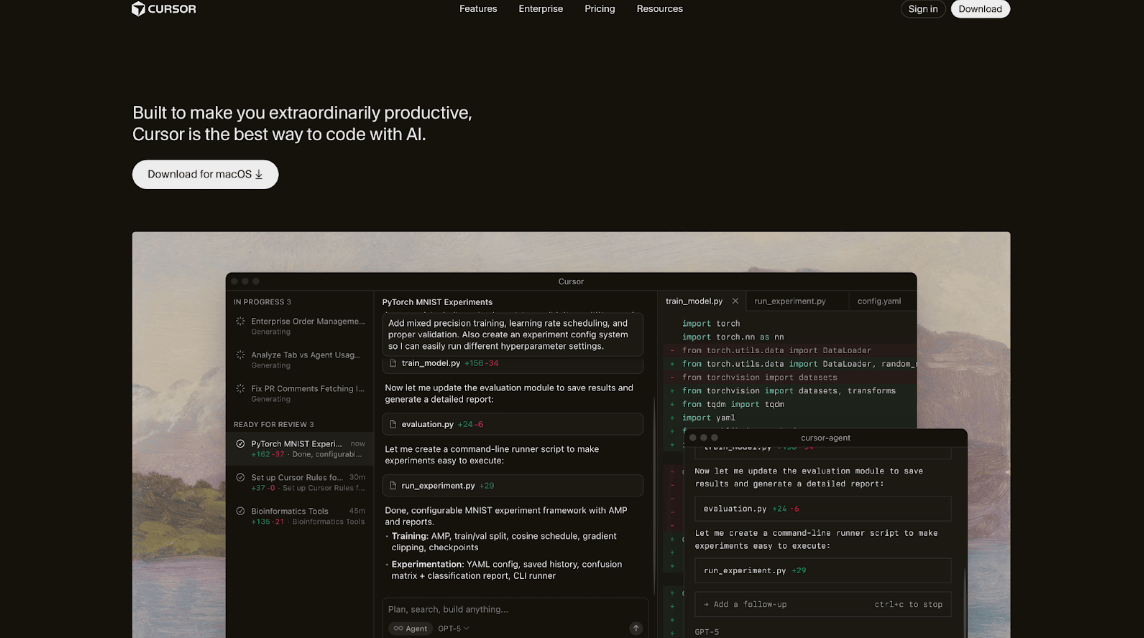This screenshot has width=1144, height=638.
Task: Click spinner icon beside Analyze Tab vs Agent
Action: click(x=240, y=355)
